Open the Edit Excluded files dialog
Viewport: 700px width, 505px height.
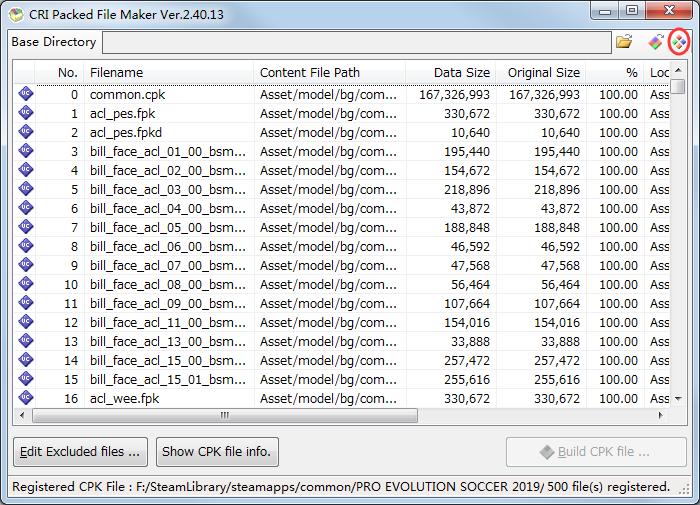coord(80,452)
